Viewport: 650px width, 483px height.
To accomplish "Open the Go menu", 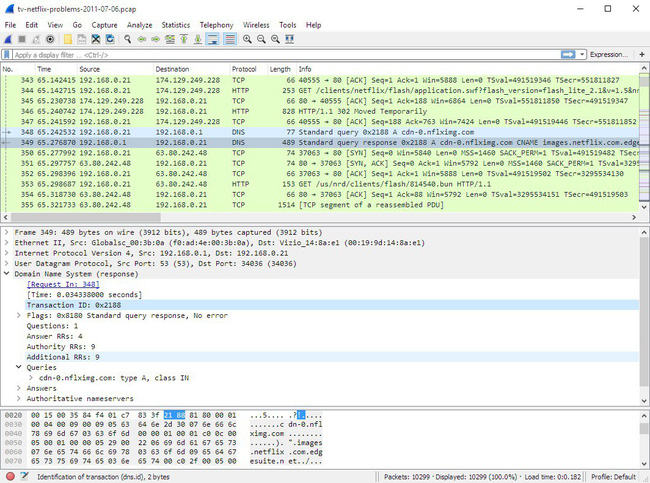I will pos(77,25).
